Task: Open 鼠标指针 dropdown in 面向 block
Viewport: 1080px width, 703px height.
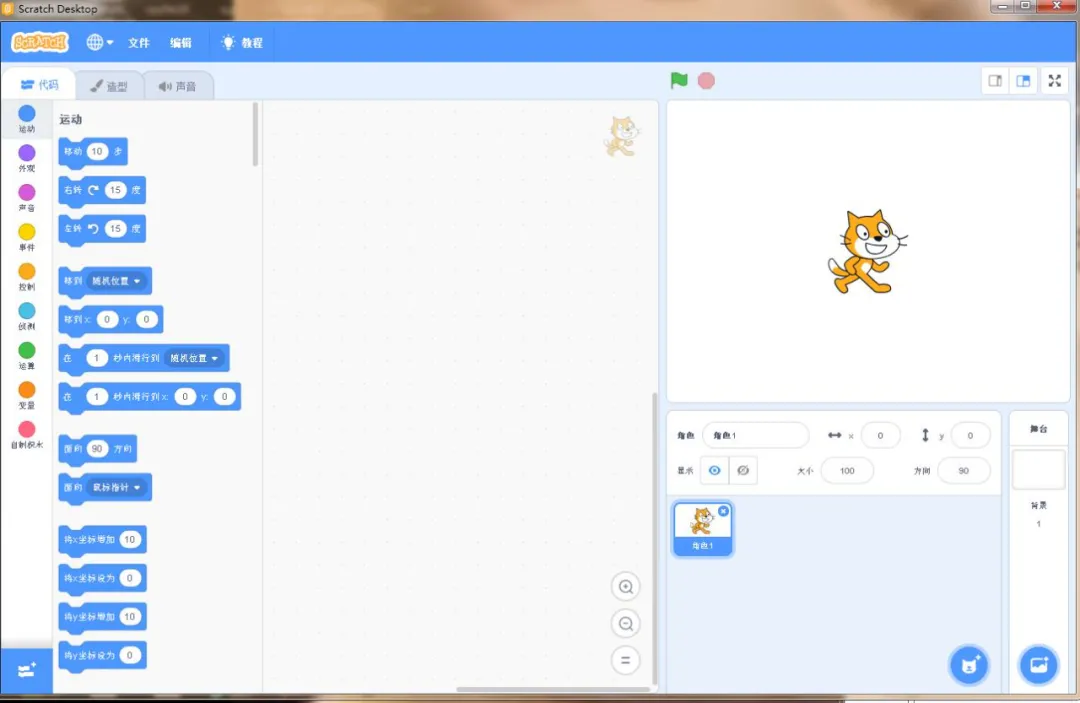Action: tap(116, 487)
